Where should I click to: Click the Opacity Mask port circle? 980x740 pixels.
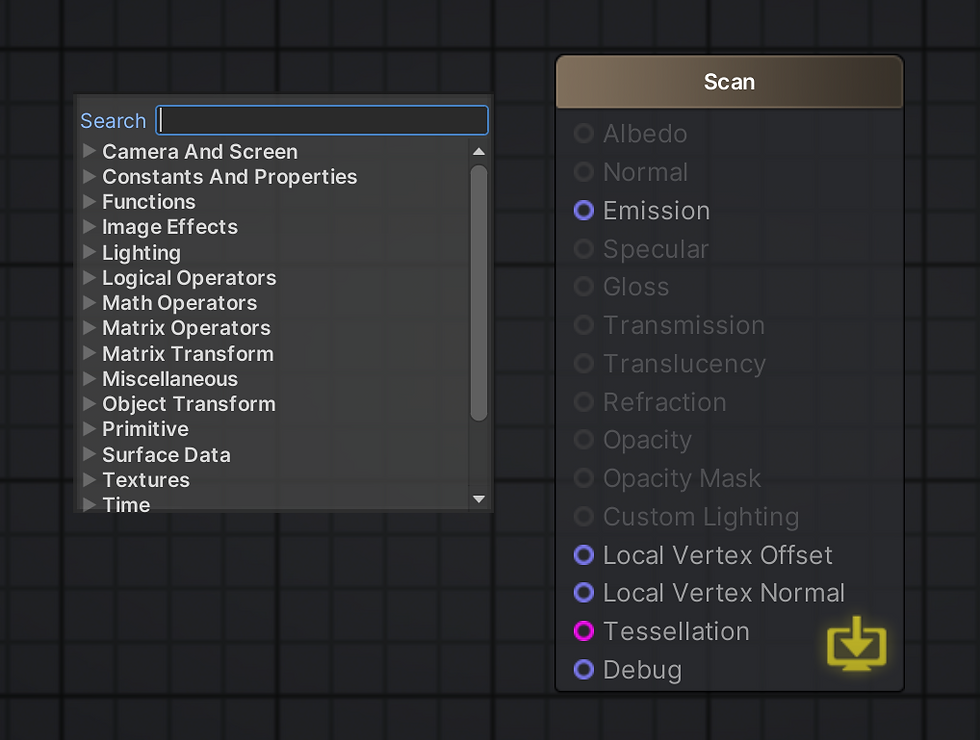(x=584, y=478)
